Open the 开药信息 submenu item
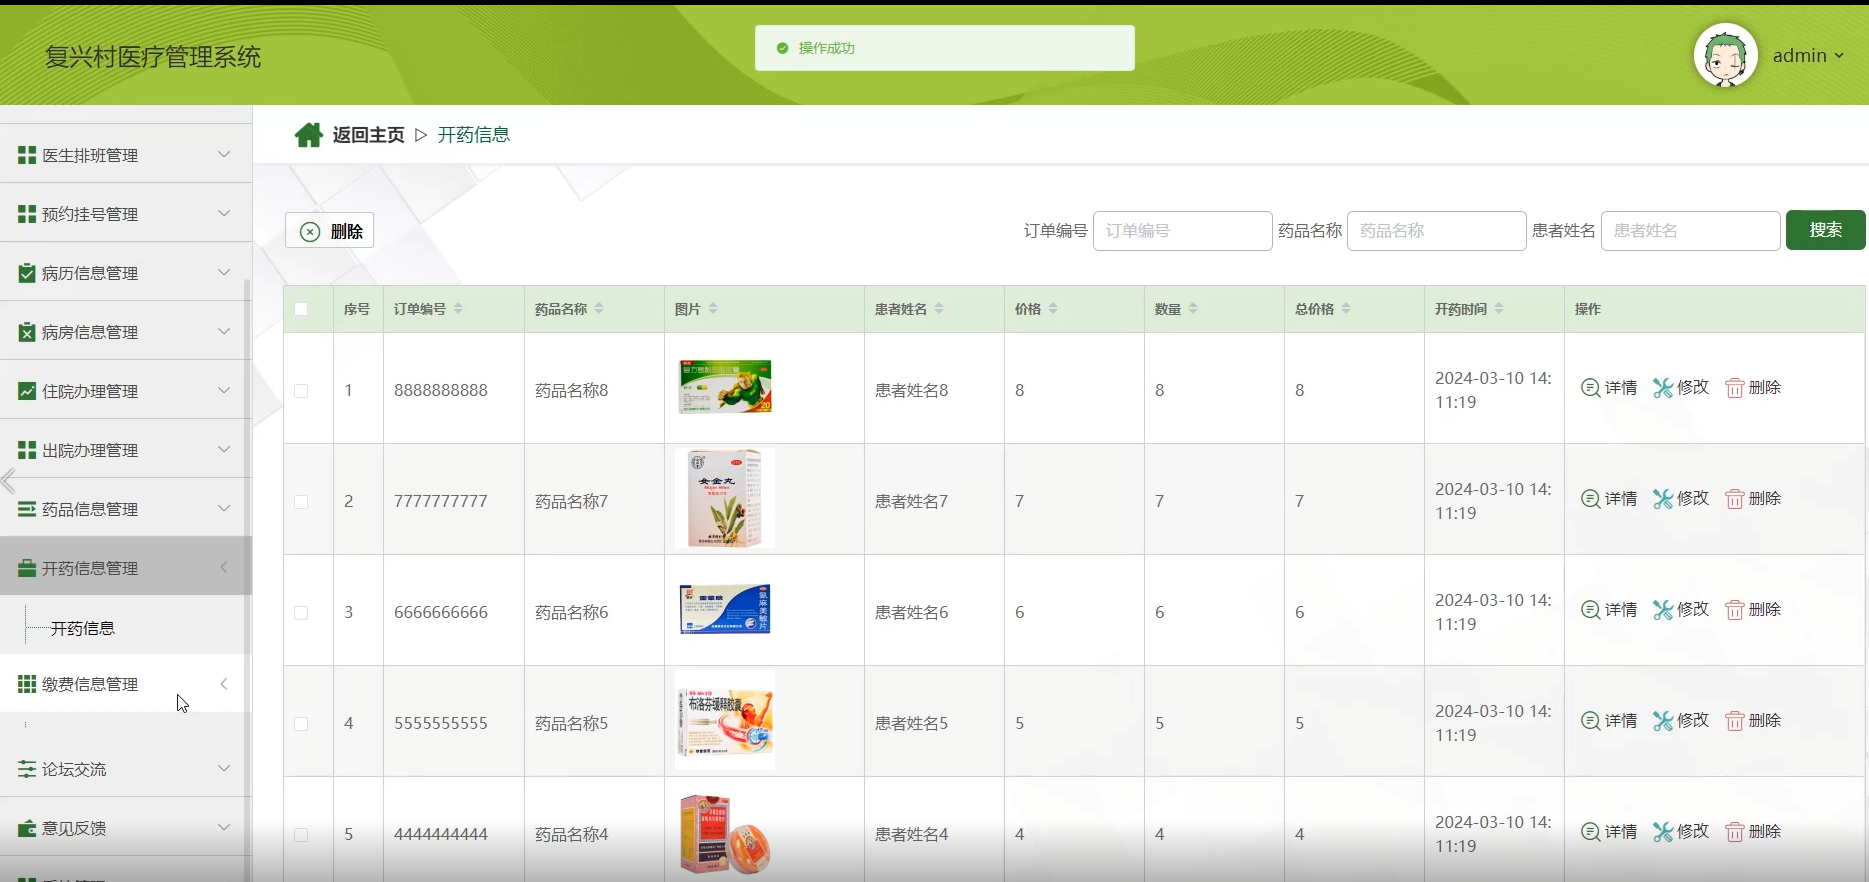The width and height of the screenshot is (1869, 882). point(83,628)
